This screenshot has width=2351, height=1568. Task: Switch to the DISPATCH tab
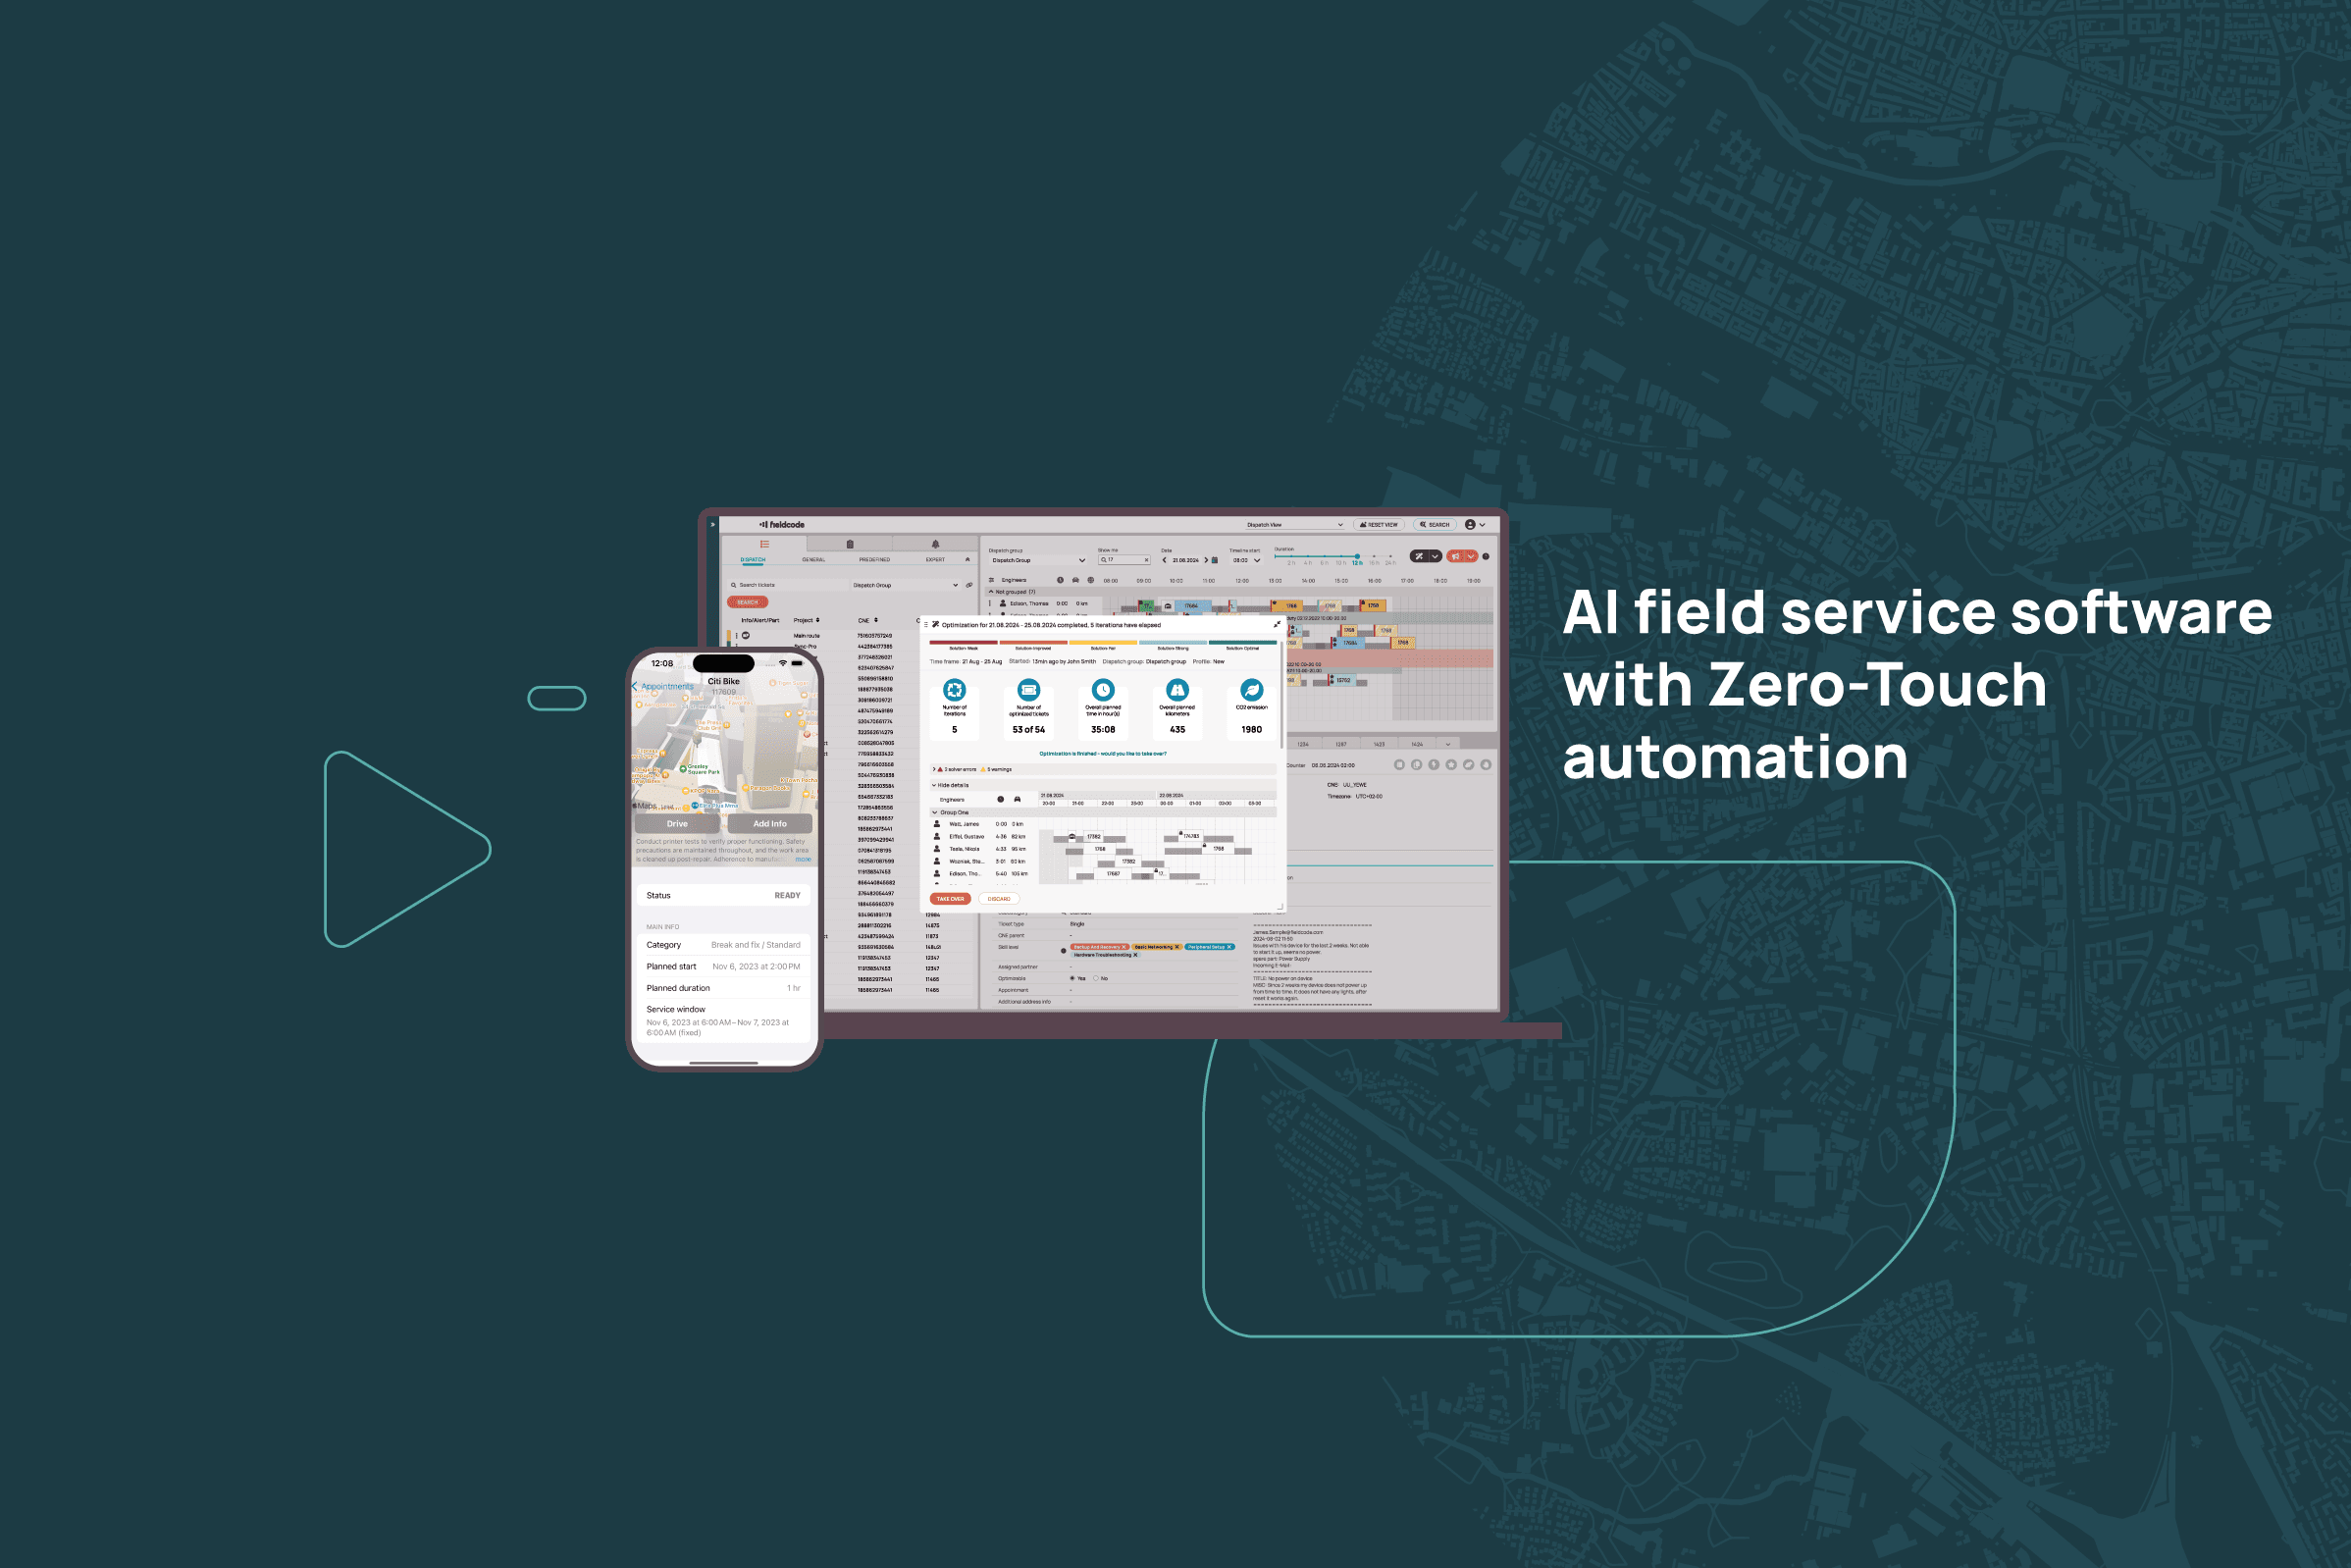pos(753,559)
